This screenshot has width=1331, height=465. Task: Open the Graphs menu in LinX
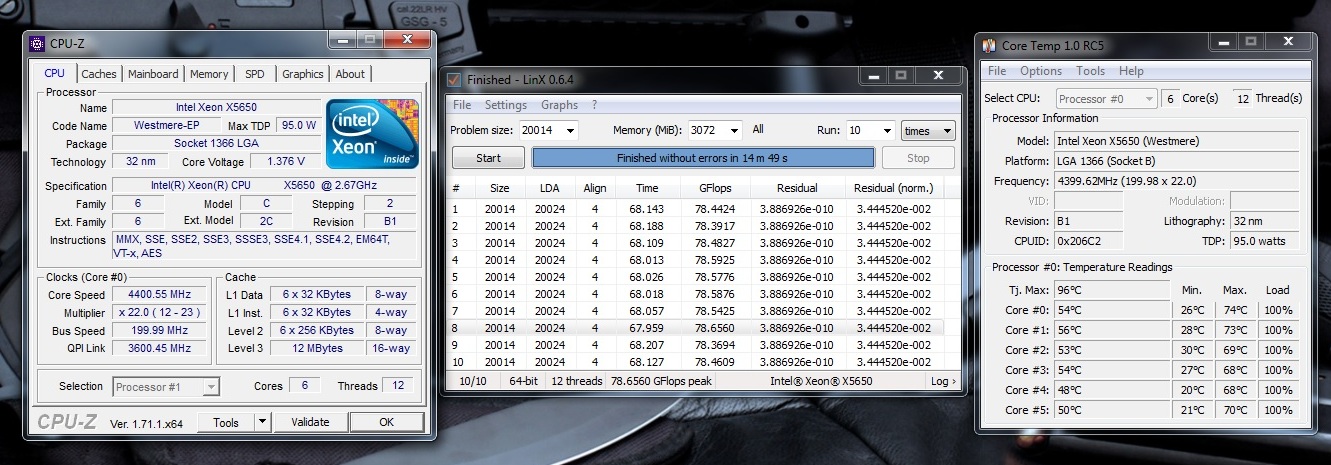(559, 105)
